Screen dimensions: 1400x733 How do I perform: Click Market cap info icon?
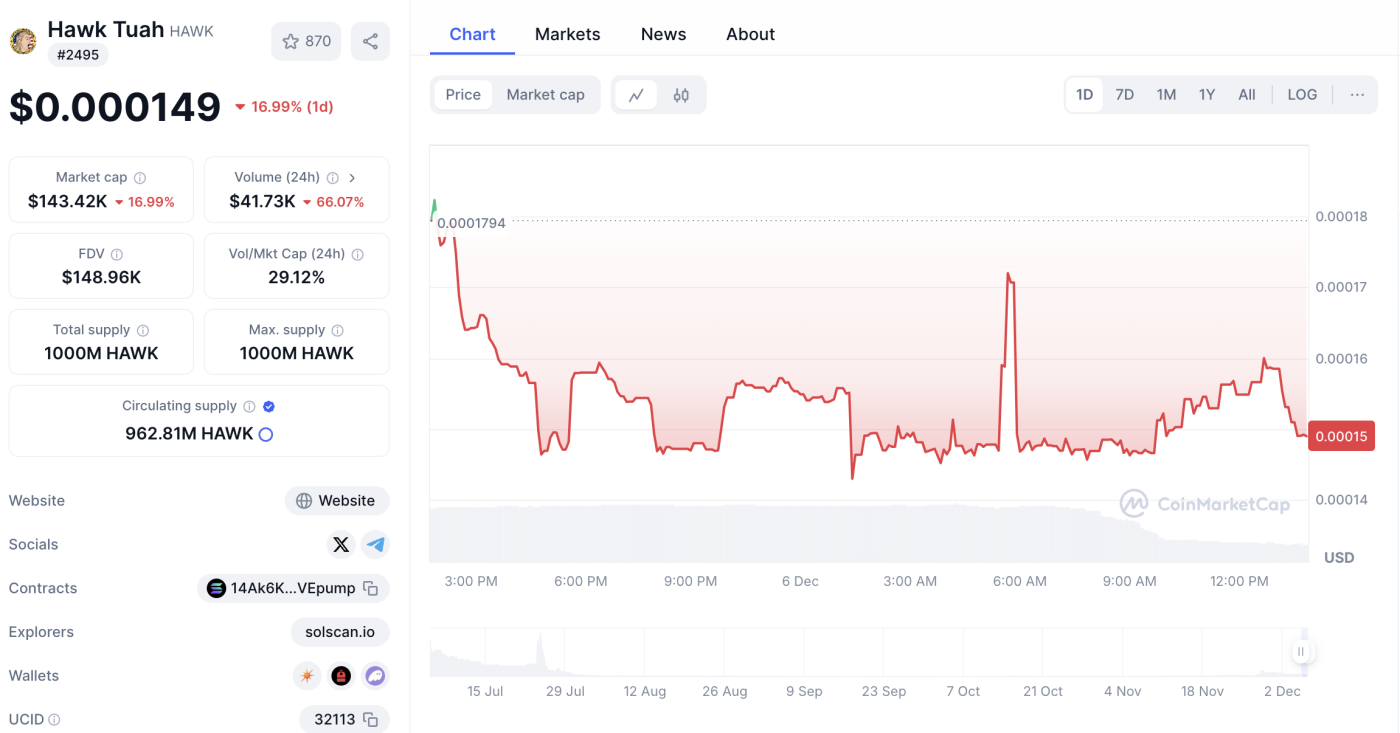(140, 178)
